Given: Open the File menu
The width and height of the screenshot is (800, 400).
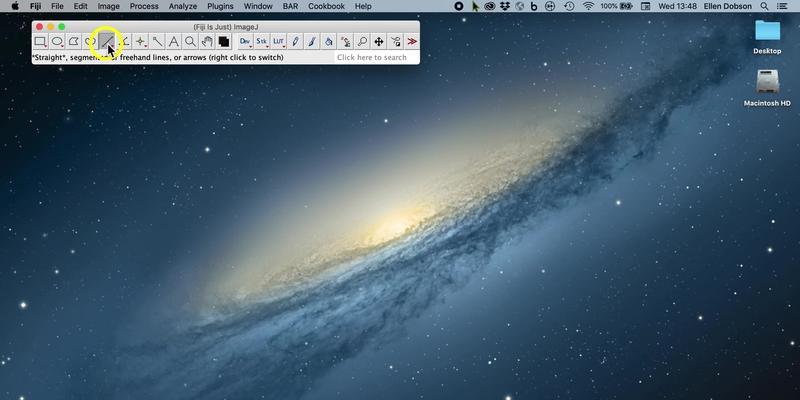Looking at the screenshot, I should 58,6.
